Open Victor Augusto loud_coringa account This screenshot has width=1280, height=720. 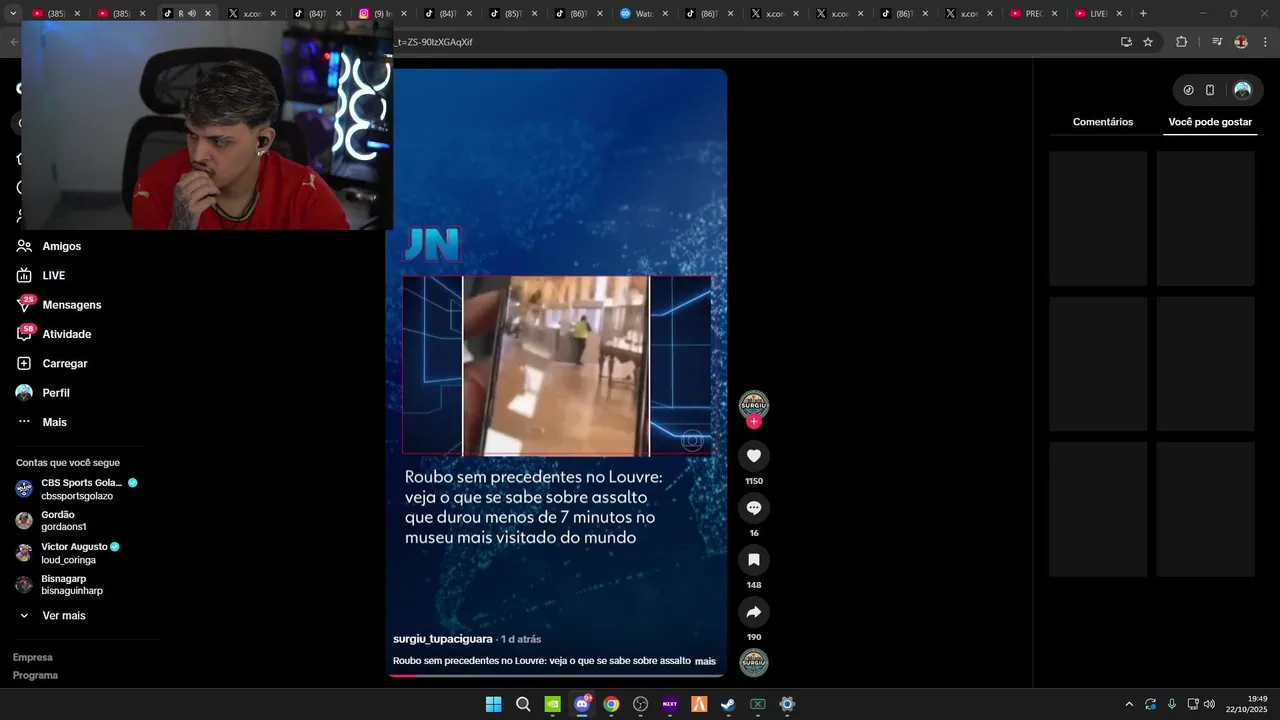point(68,553)
